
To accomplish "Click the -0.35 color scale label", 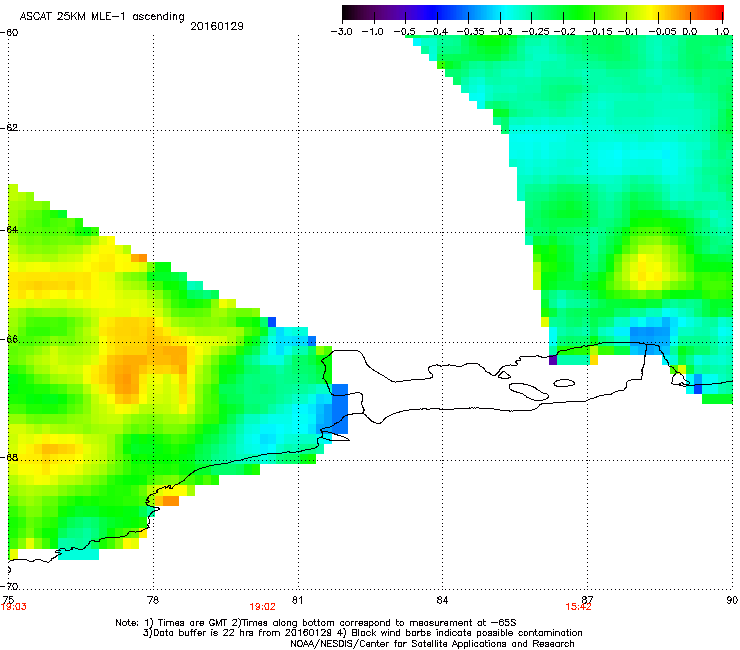I will (x=470, y=32).
